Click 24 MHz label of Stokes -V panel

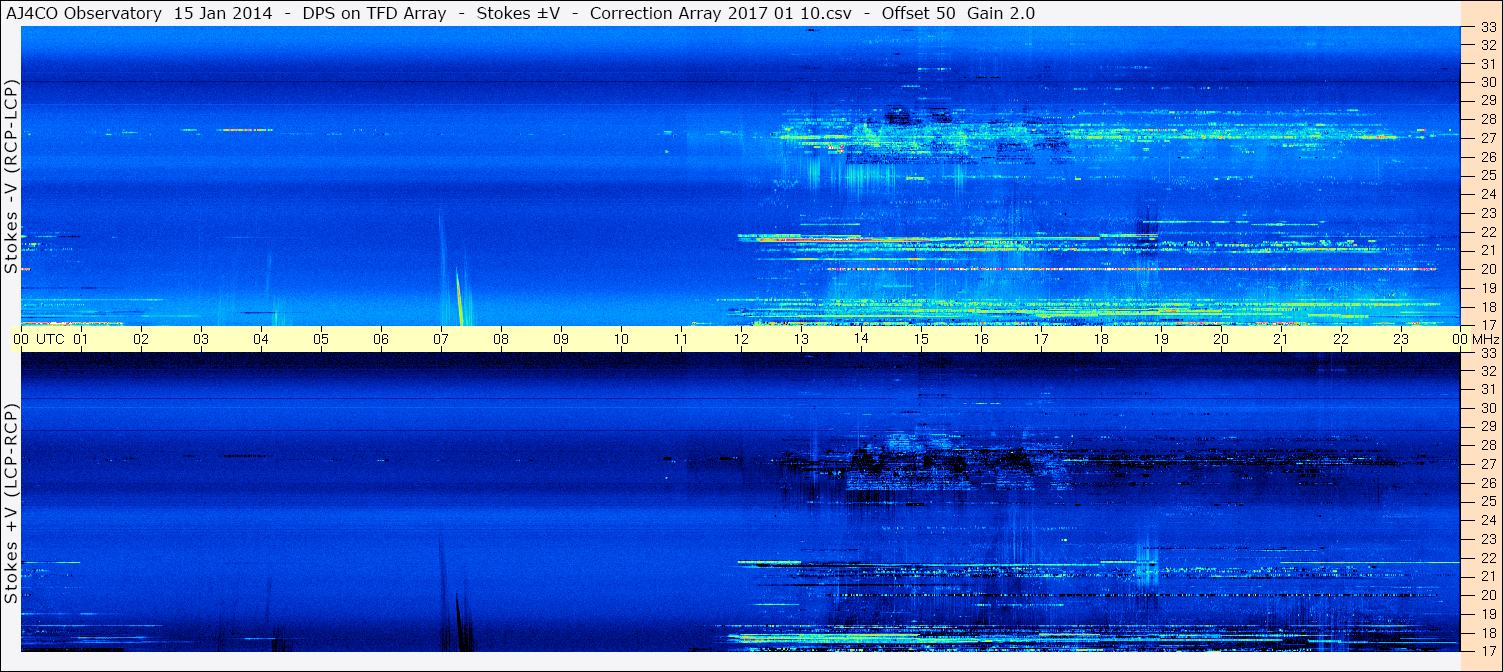[1488, 194]
